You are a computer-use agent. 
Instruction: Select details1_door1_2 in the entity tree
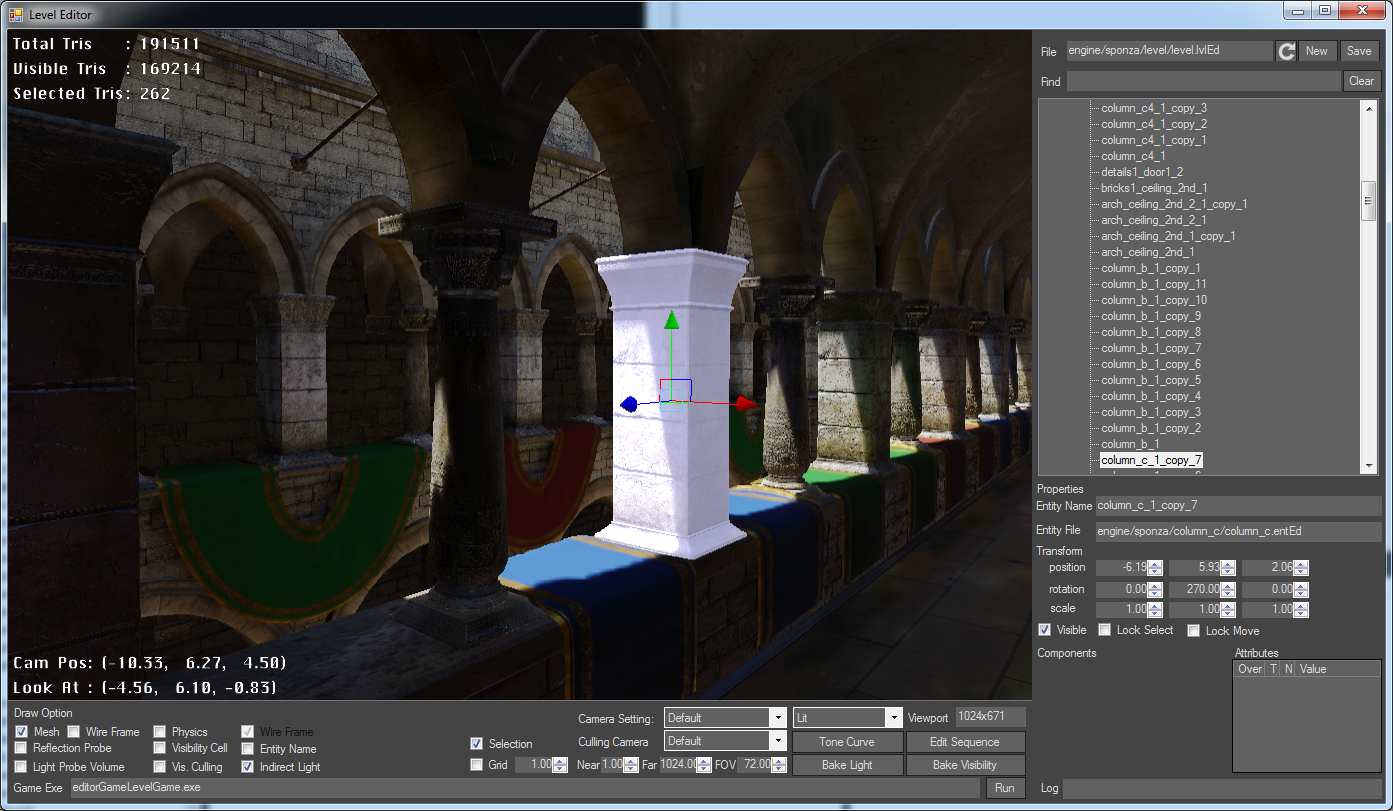tap(1142, 172)
